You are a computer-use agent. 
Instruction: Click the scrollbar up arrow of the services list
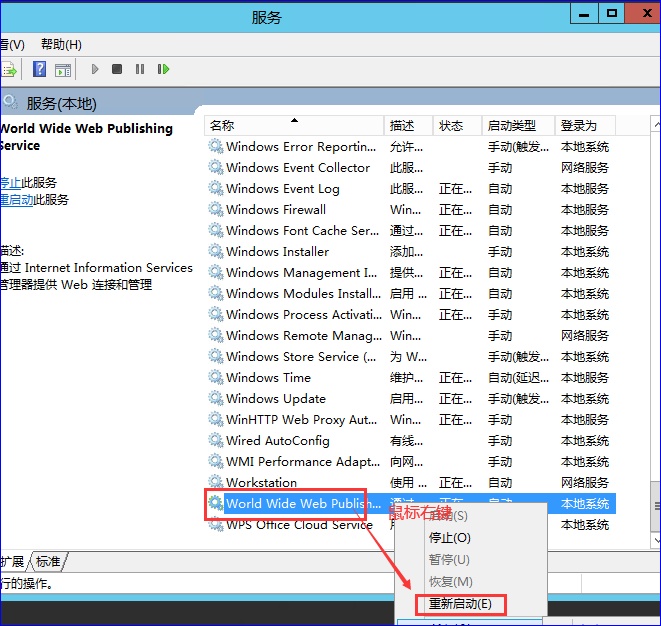(656, 124)
